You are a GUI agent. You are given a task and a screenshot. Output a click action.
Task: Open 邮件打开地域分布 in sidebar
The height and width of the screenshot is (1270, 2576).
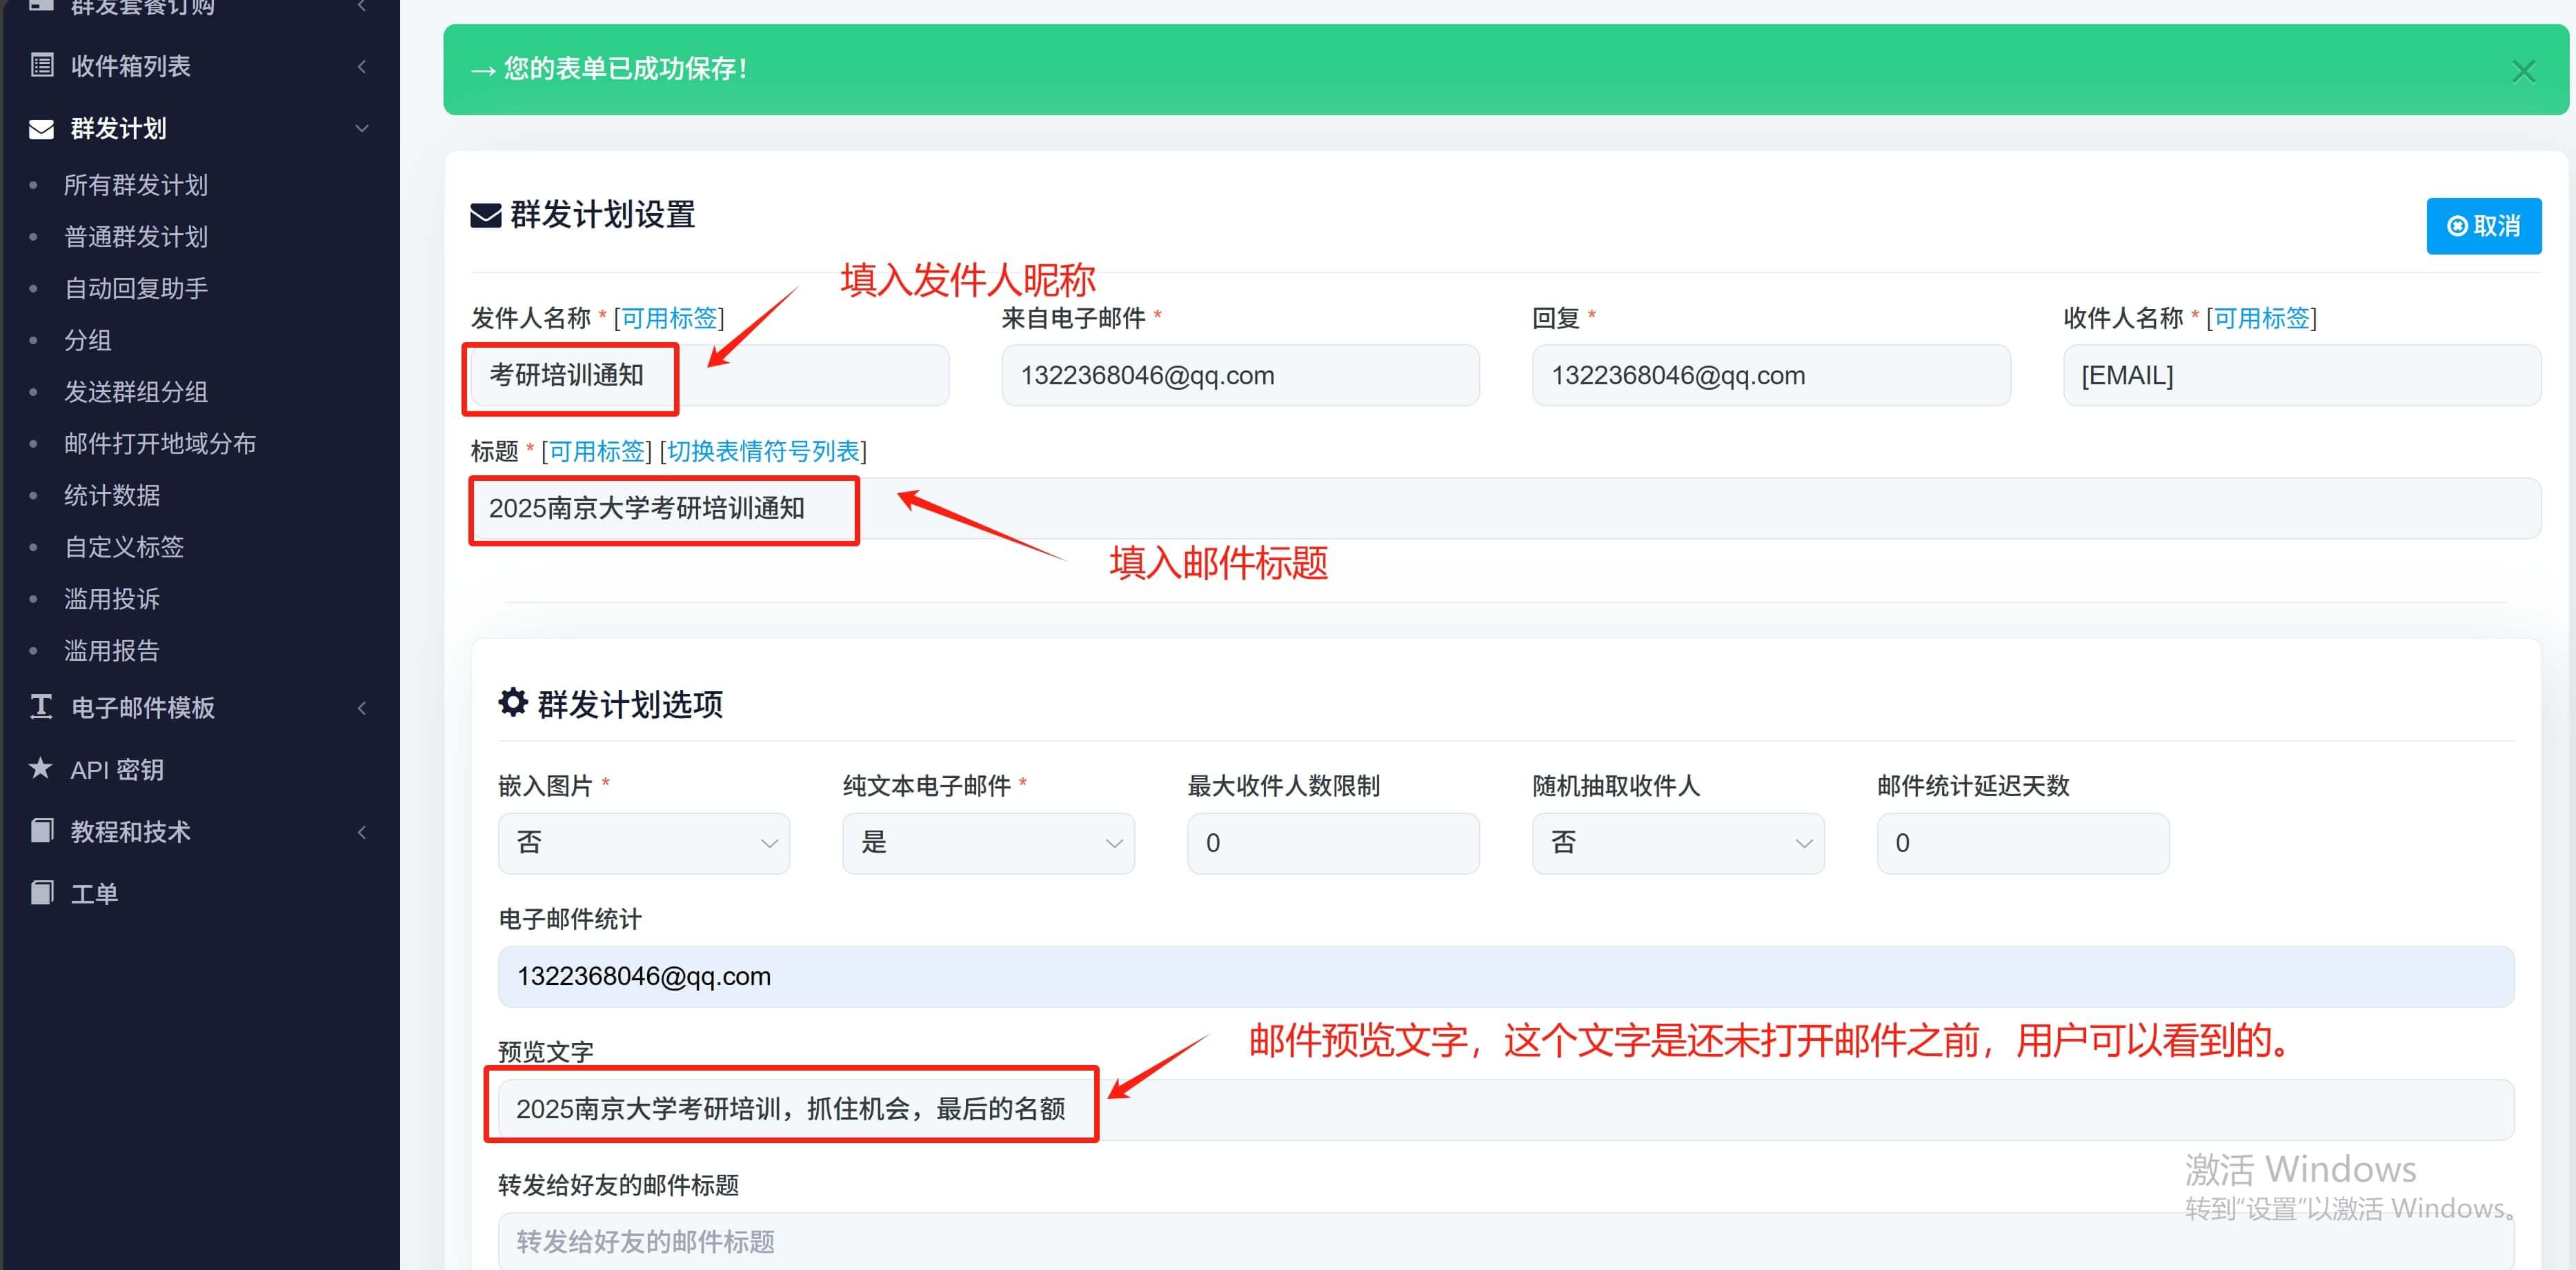tap(160, 444)
